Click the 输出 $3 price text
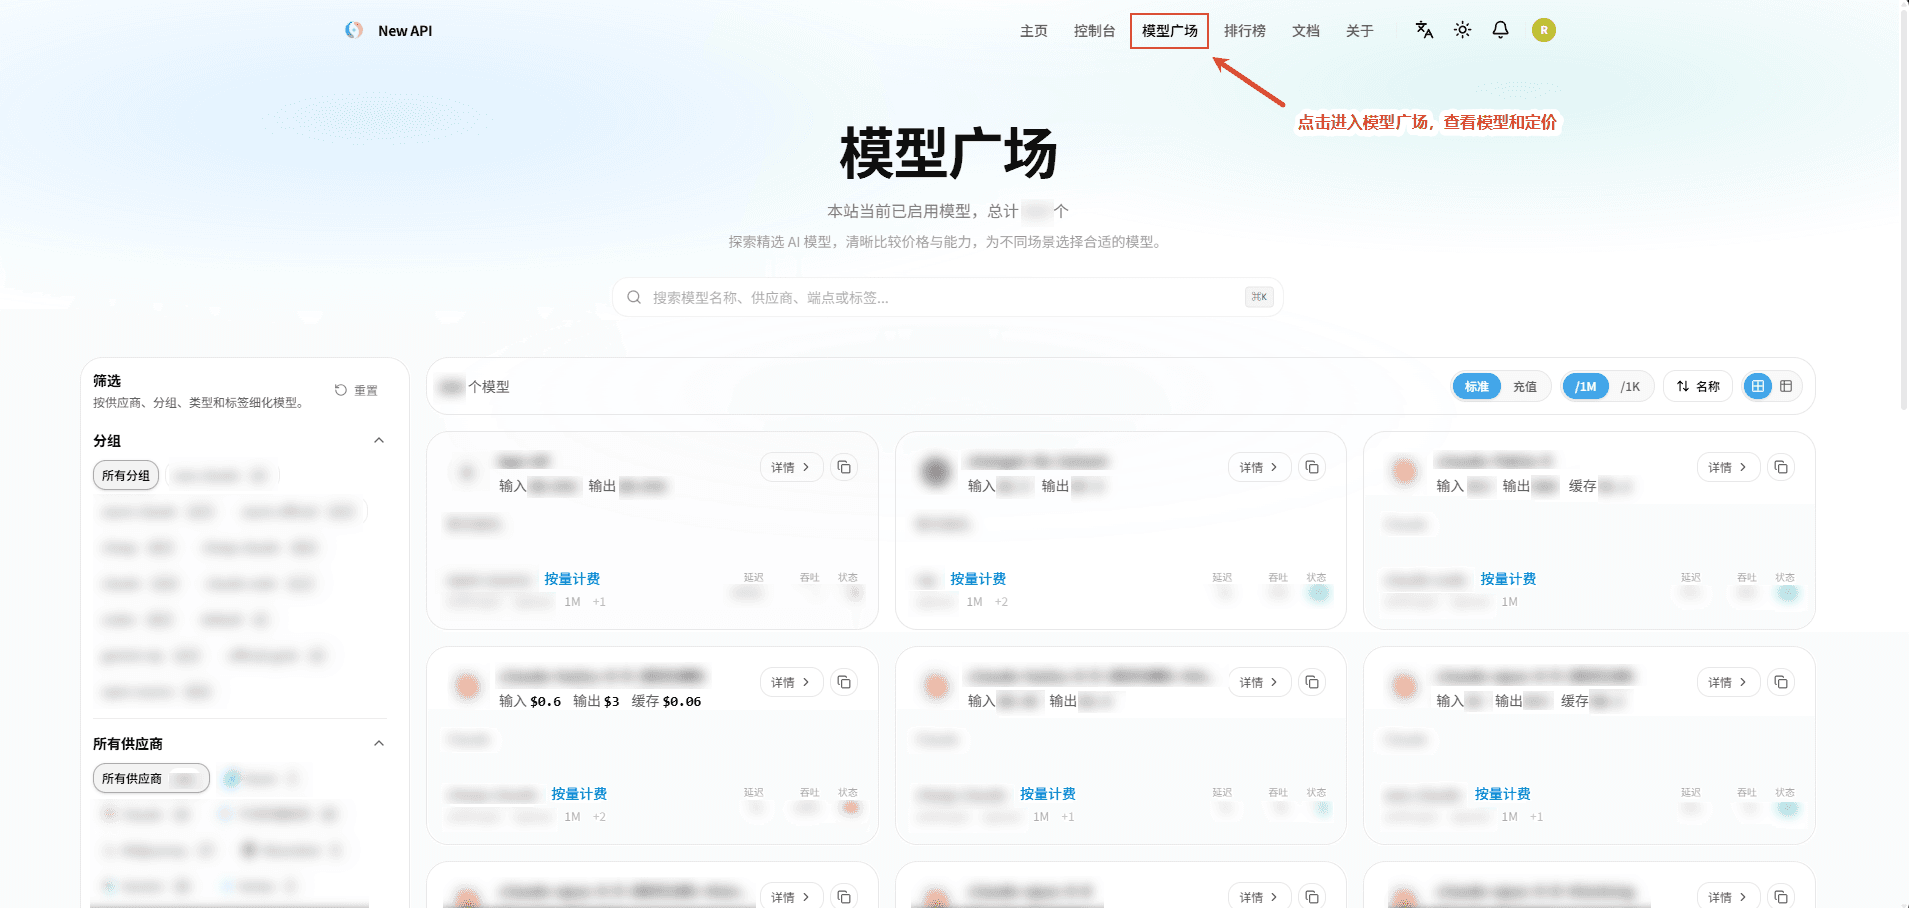This screenshot has height=908, width=1909. (x=596, y=702)
